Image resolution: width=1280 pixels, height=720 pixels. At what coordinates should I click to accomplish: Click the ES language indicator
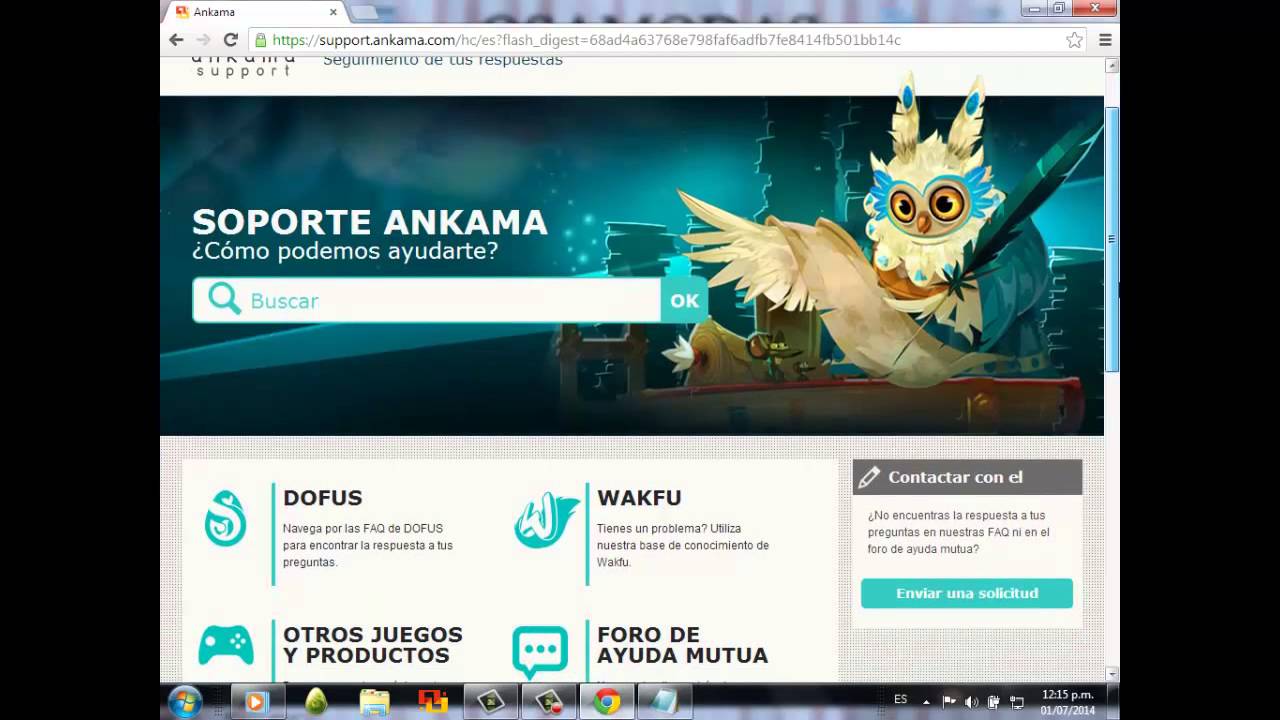click(x=900, y=700)
